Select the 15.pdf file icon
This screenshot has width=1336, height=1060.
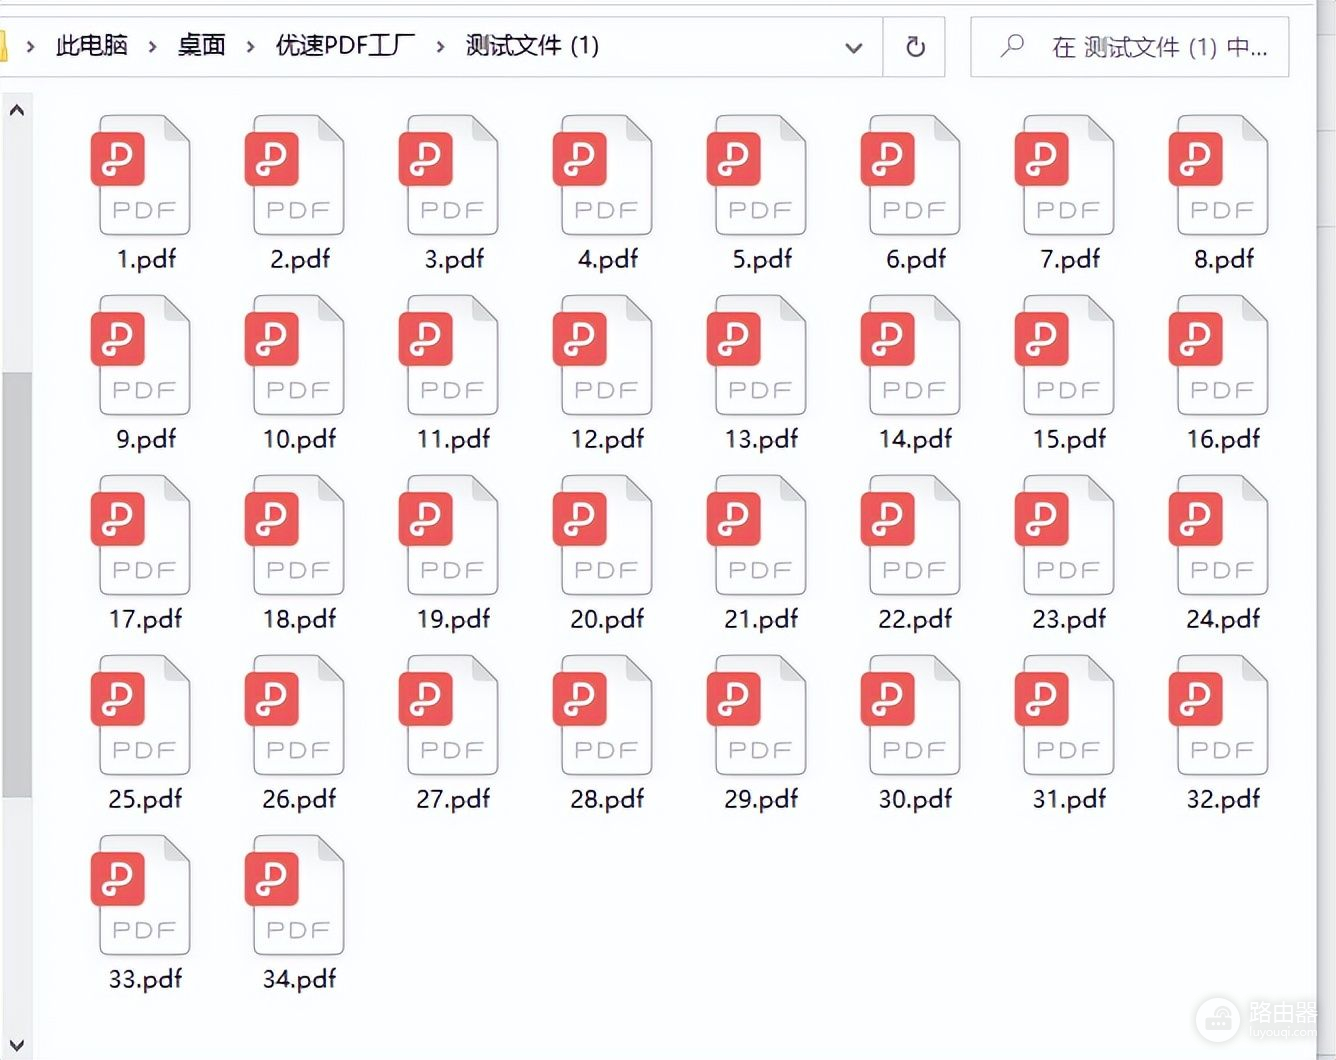(x=1066, y=355)
